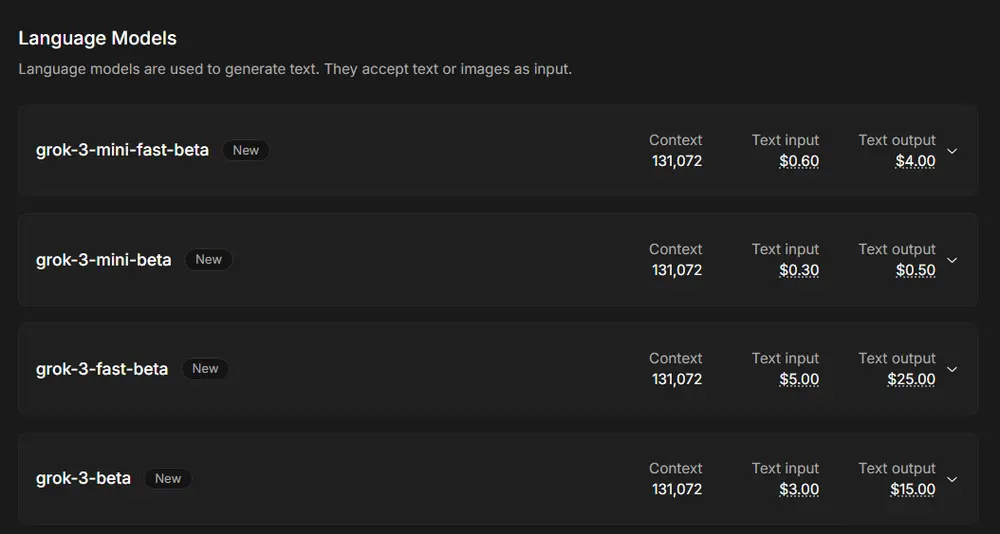Screen dimensions: 1000x534
Task: Click the grok-3-beta model name
Action: (83, 478)
